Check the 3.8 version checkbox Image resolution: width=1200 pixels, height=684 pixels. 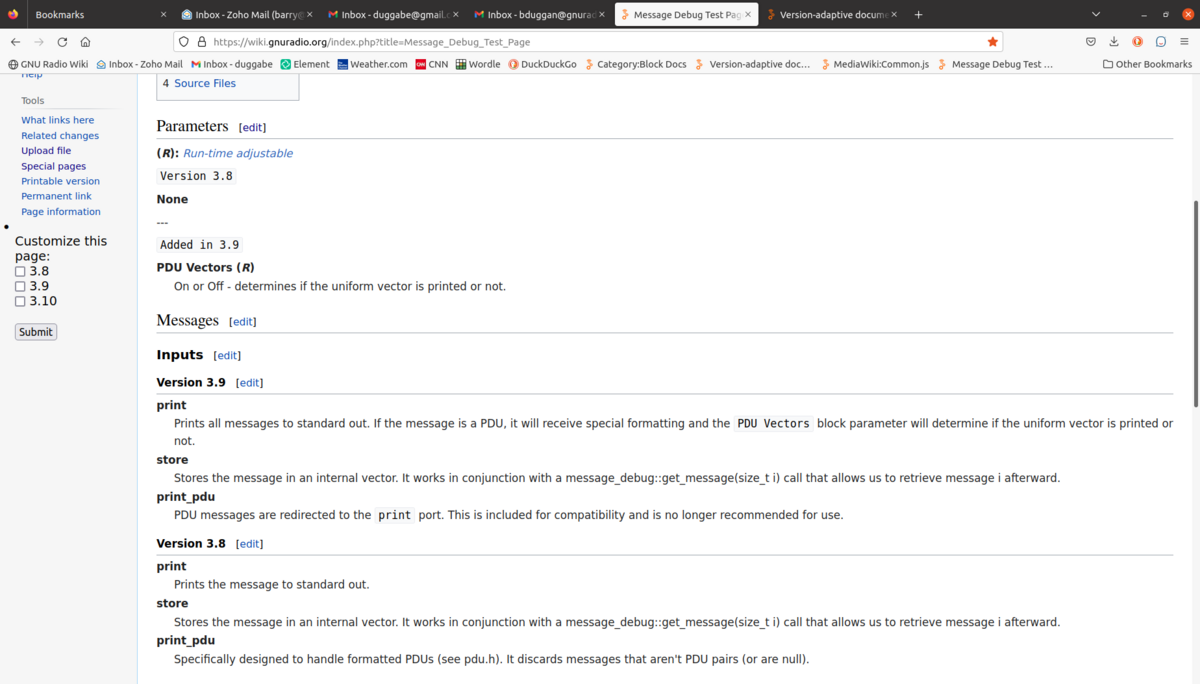point(20,271)
